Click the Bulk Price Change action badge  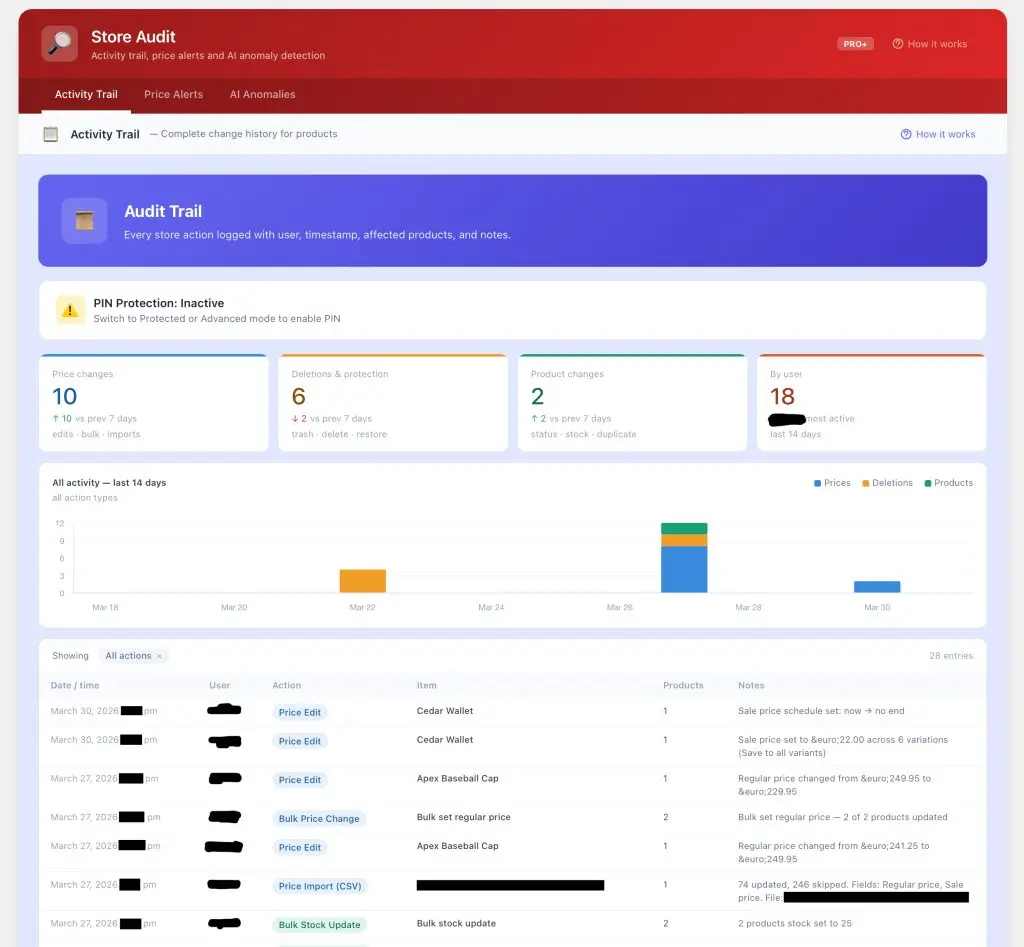(319, 818)
